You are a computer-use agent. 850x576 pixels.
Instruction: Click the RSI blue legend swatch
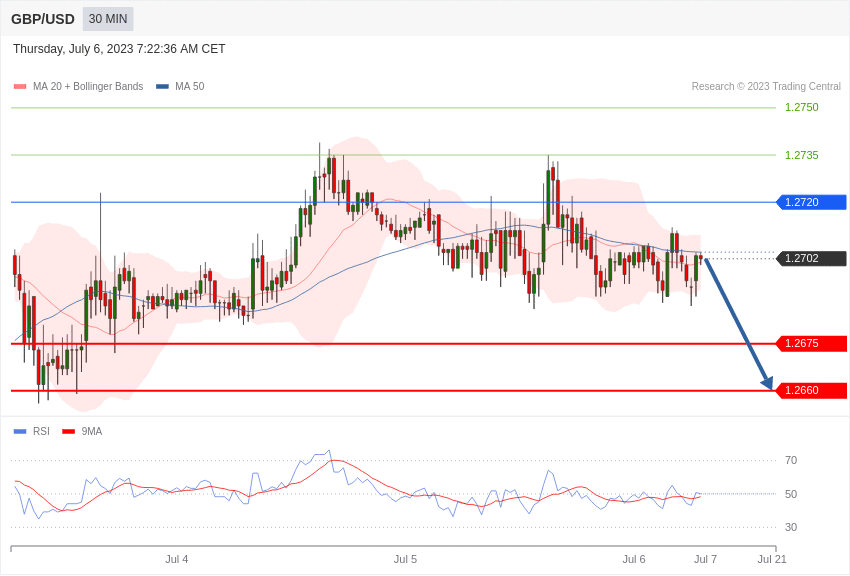click(20, 431)
